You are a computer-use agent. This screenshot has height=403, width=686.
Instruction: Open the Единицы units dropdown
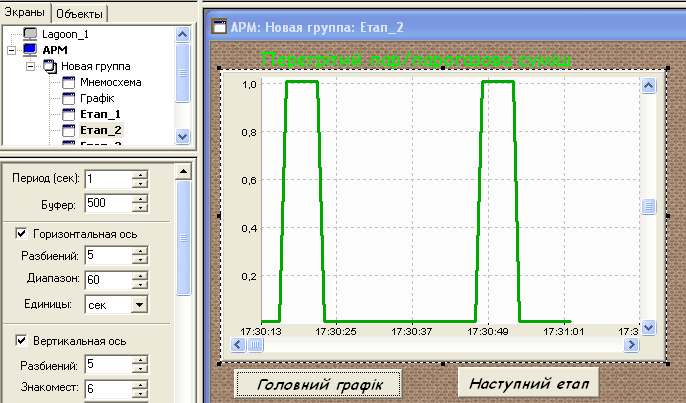click(x=139, y=305)
